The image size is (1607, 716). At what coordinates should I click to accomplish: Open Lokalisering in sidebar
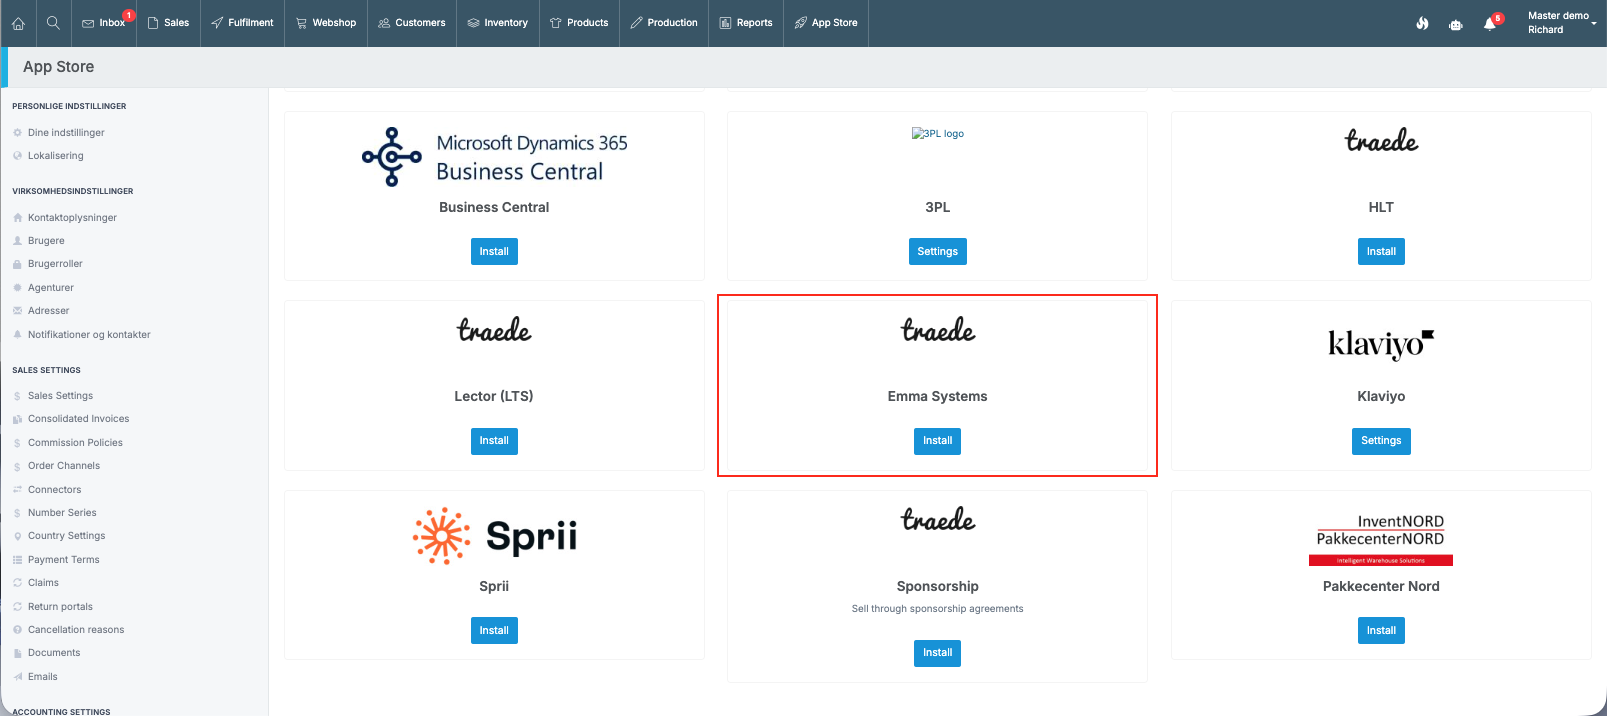[x=56, y=156]
